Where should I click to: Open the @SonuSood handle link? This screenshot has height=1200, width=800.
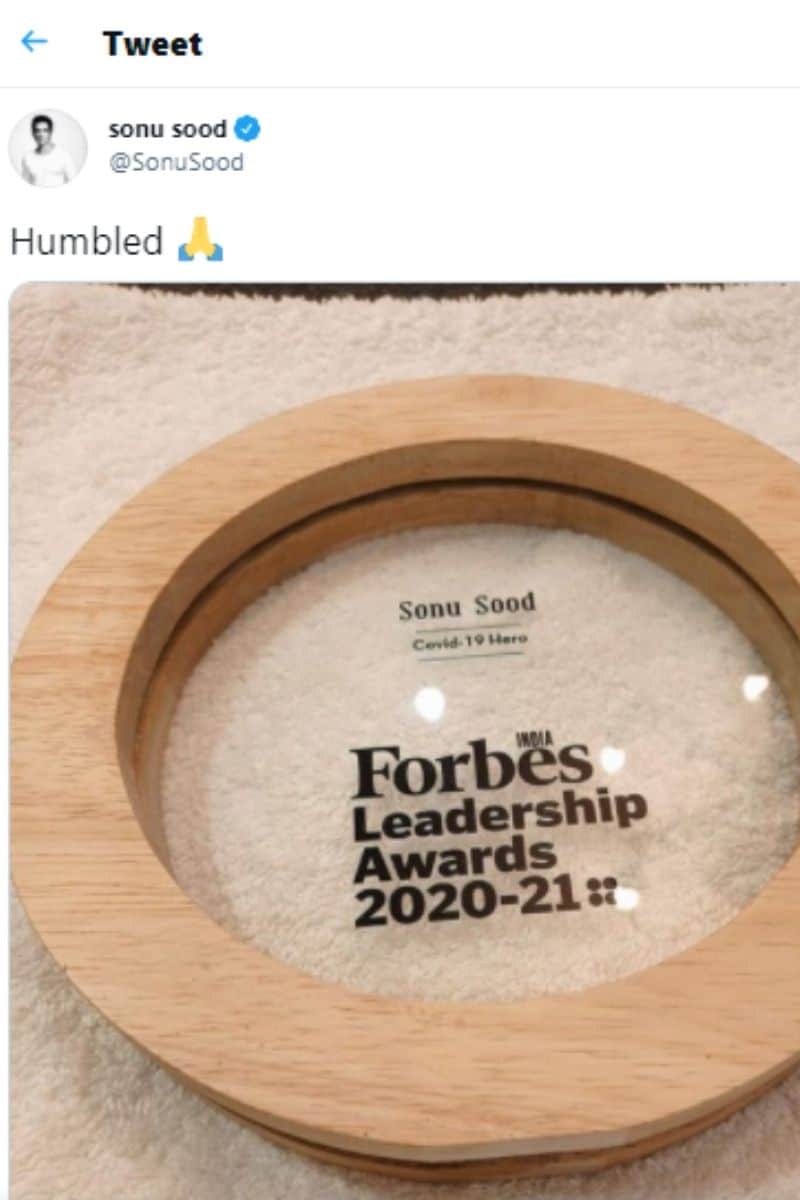coord(175,162)
